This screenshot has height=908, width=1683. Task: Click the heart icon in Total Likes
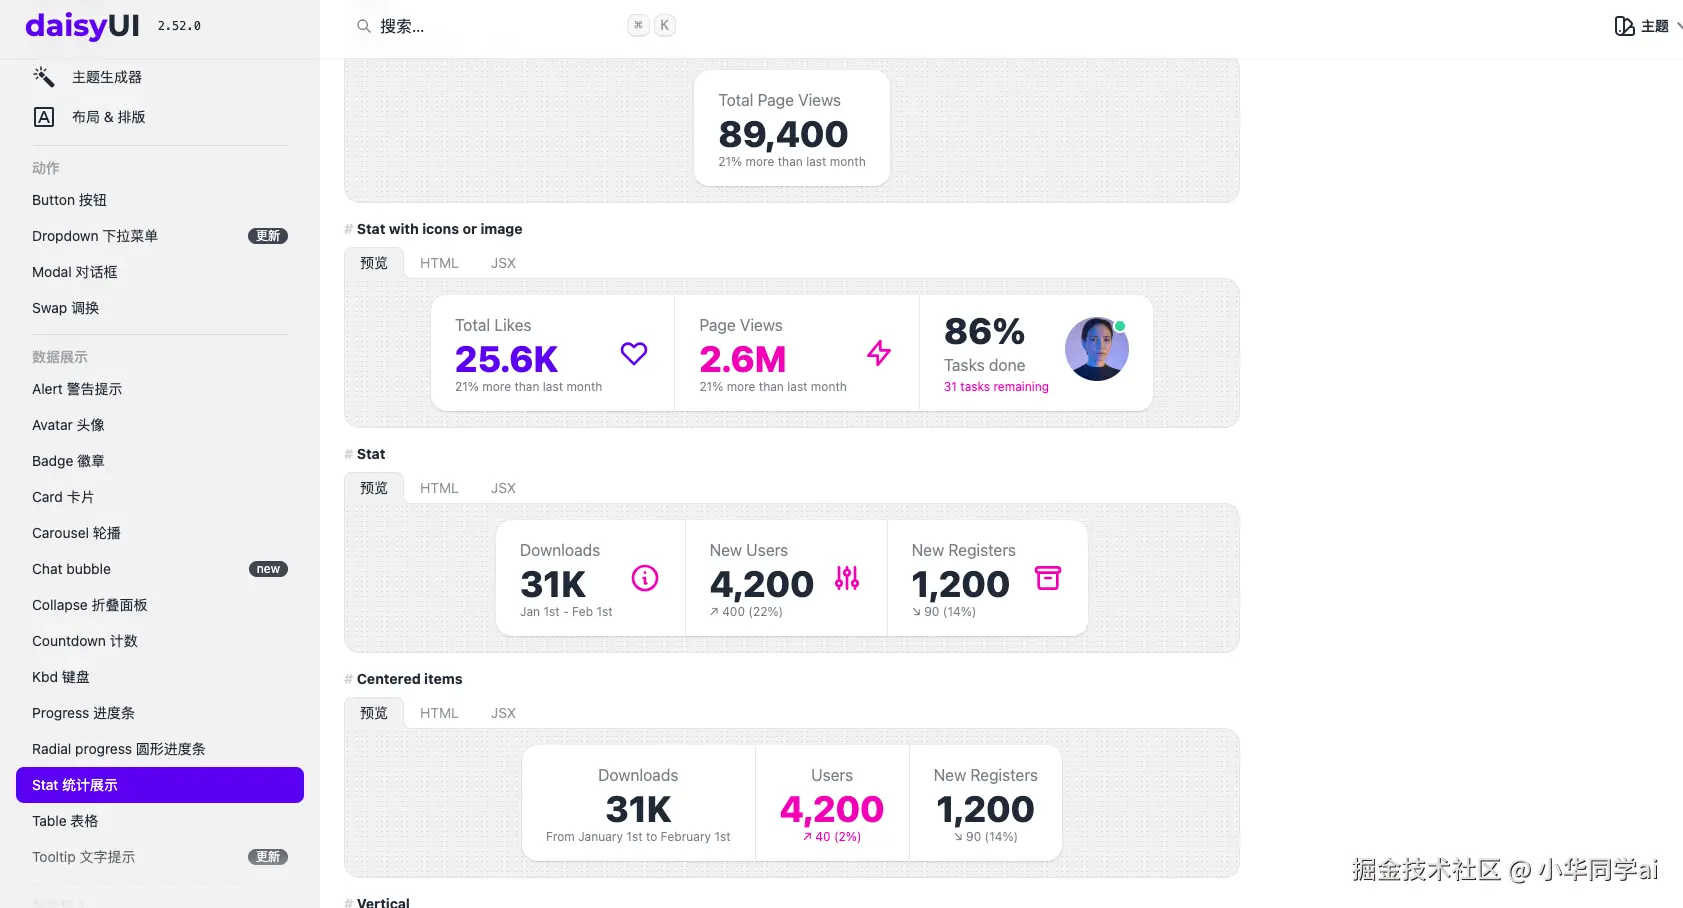click(634, 353)
